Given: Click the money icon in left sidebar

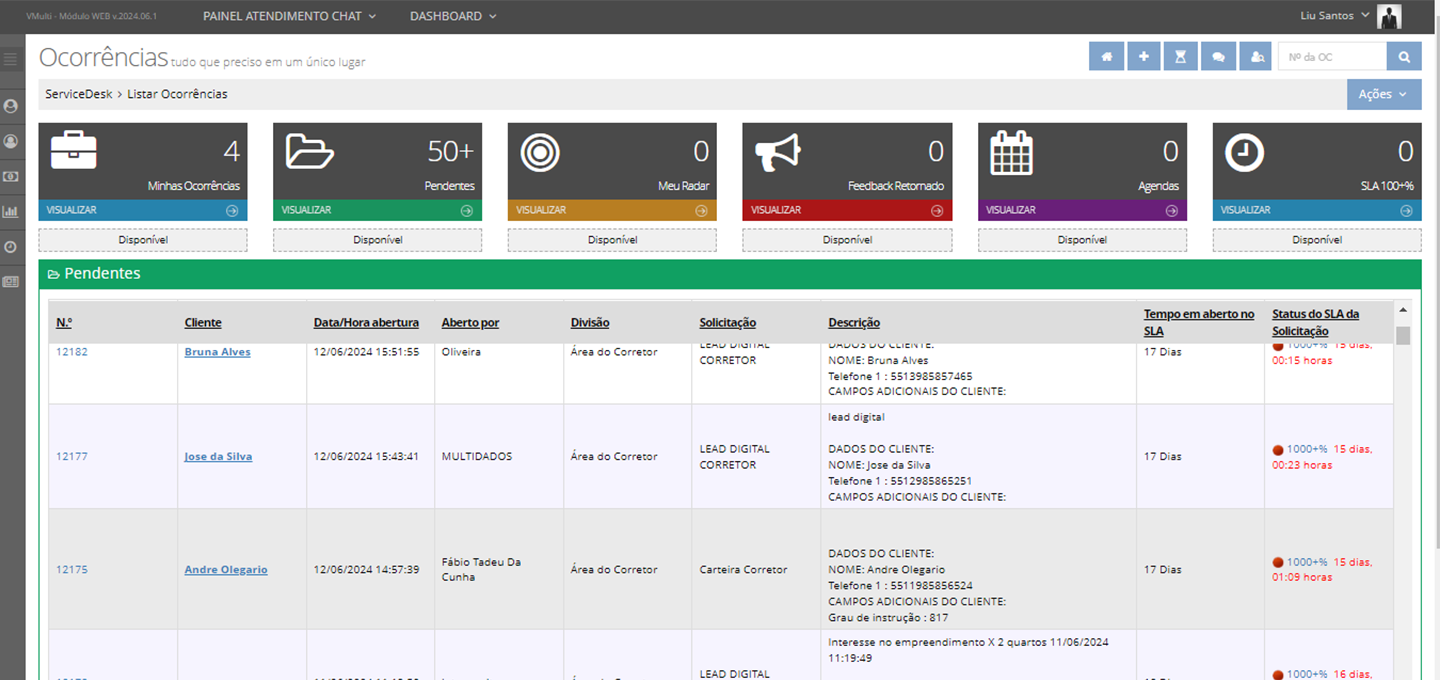Looking at the screenshot, I should coord(11,176).
